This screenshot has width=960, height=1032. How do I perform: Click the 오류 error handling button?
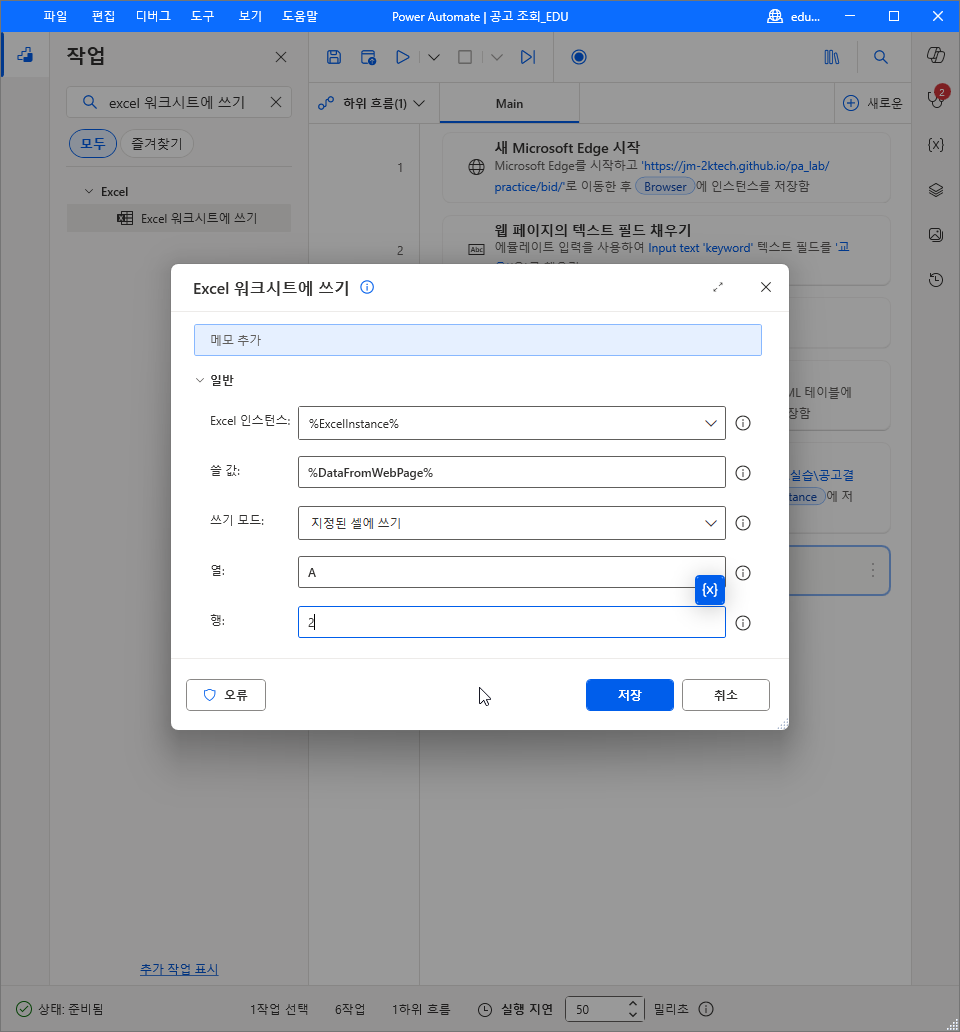click(226, 695)
